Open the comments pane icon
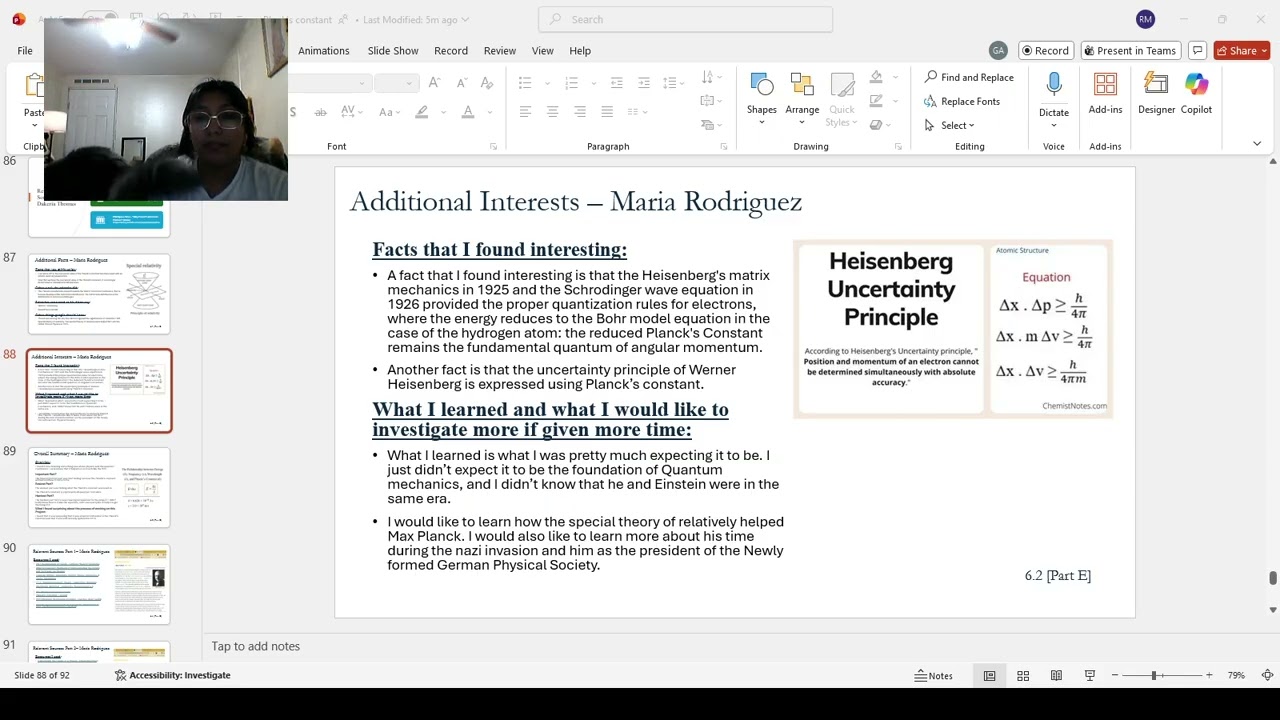This screenshot has height=720, width=1280. point(1197,51)
